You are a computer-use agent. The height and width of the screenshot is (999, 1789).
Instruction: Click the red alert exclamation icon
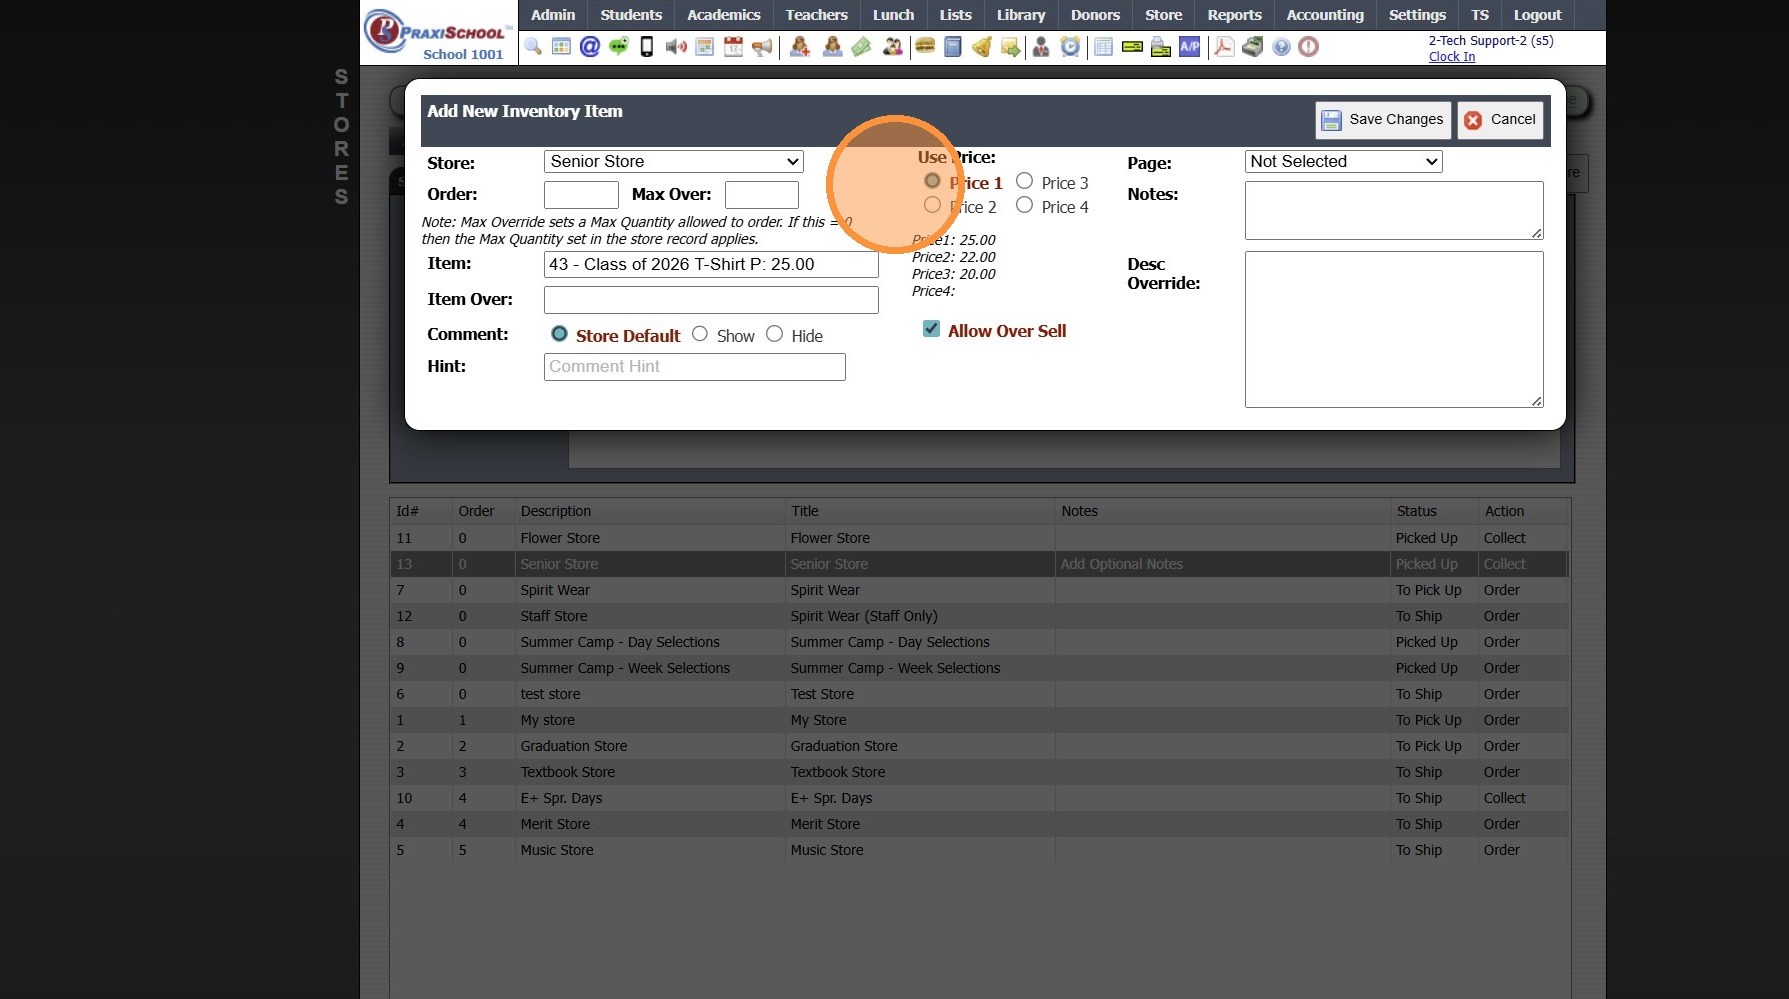(x=1309, y=47)
